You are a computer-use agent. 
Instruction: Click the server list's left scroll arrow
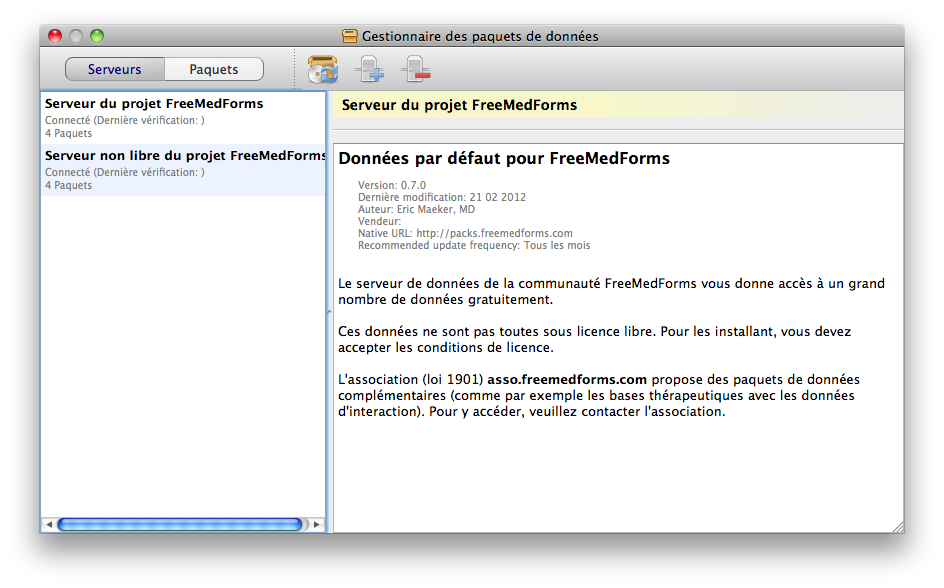(49, 524)
